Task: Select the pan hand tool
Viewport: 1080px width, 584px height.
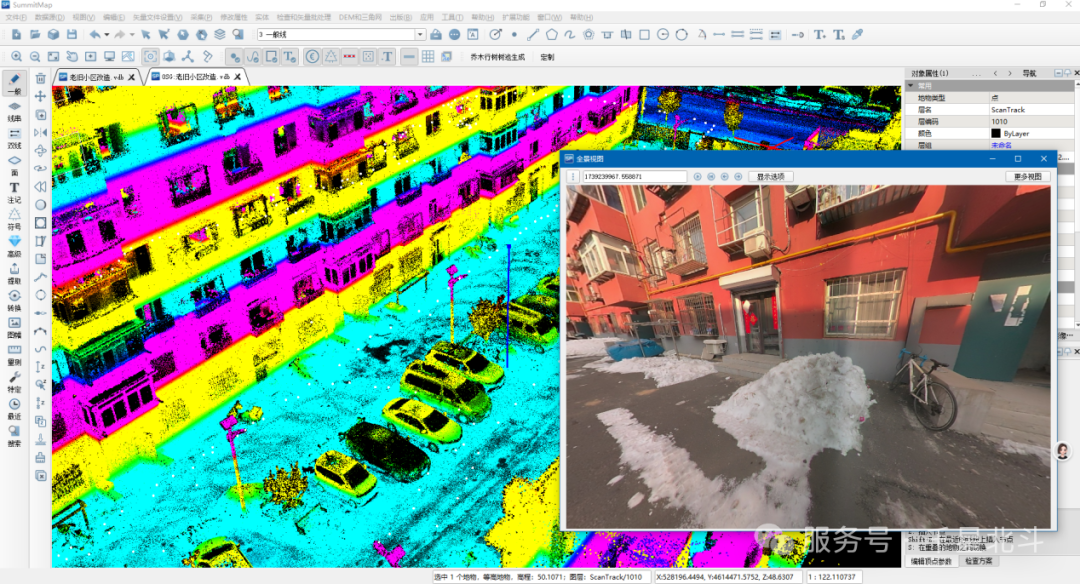Action: click(x=72, y=56)
